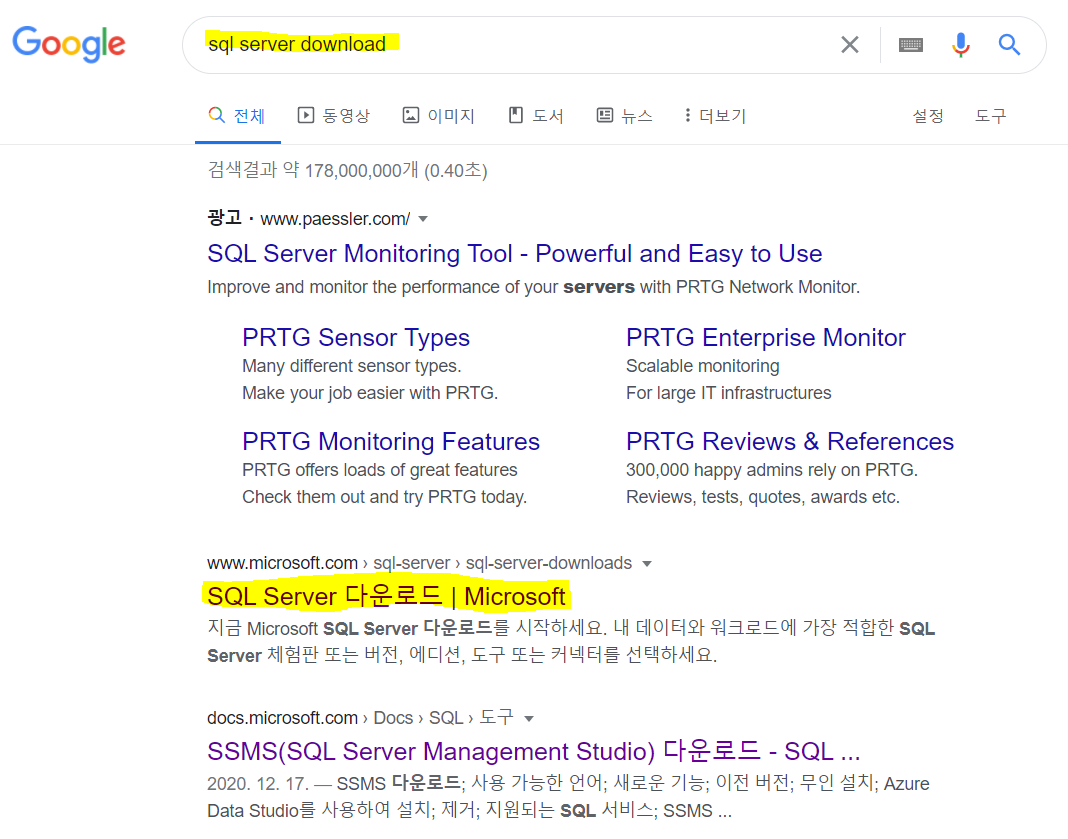Switch to the 이미지 tab
The height and width of the screenshot is (839, 1068).
pyautogui.click(x=439, y=116)
